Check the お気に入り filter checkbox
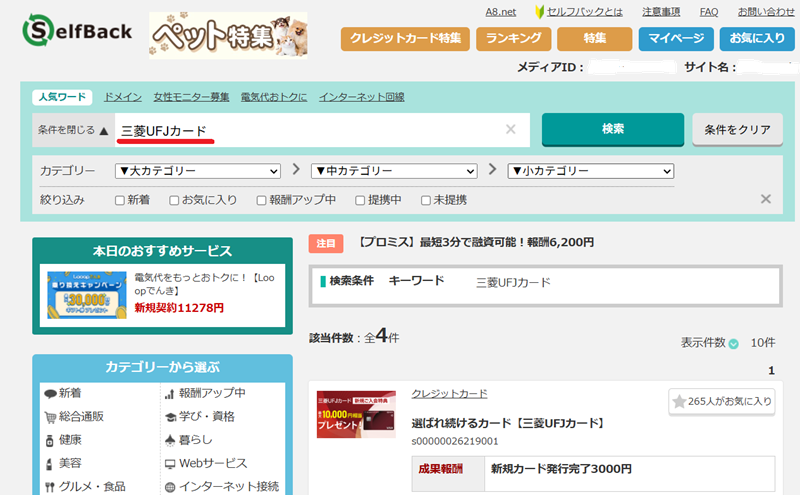Image resolution: width=800 pixels, height=495 pixels. tap(174, 201)
